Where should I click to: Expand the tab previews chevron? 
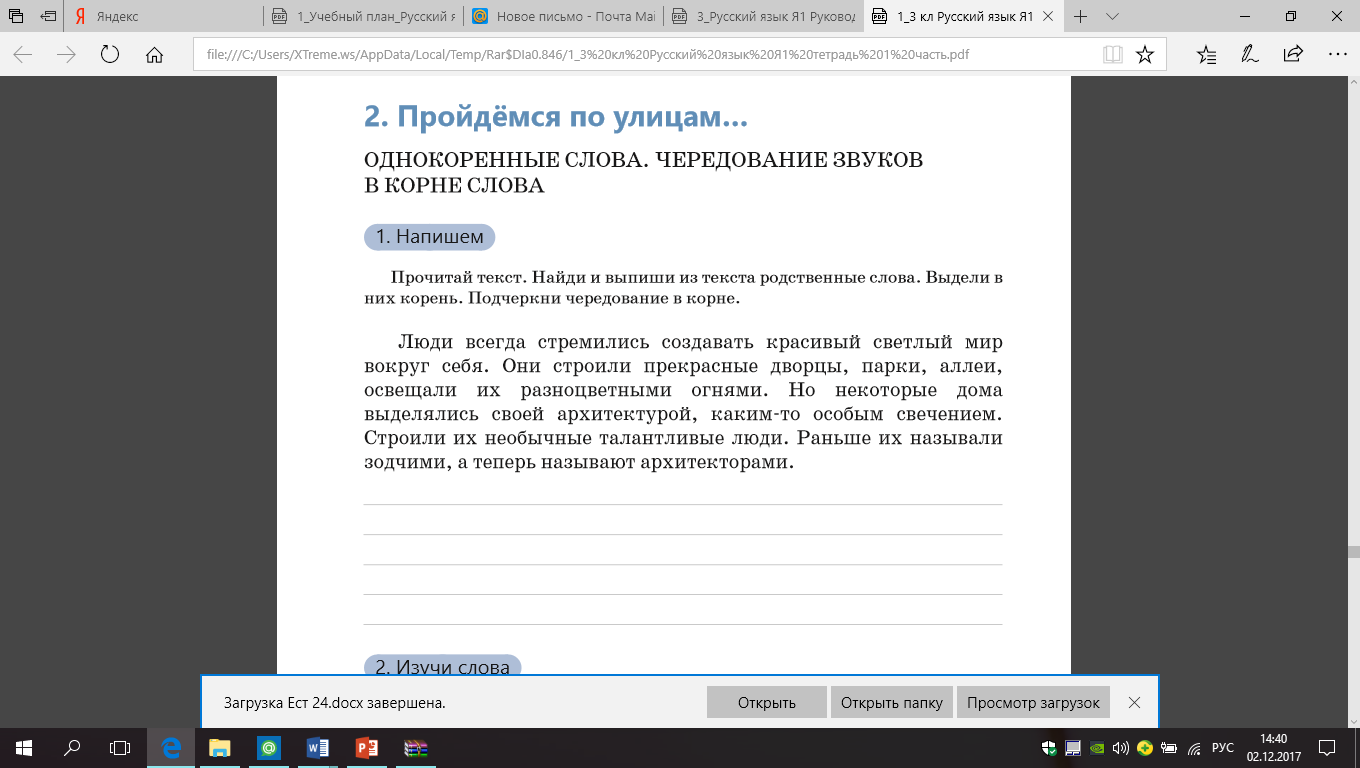tap(1112, 17)
